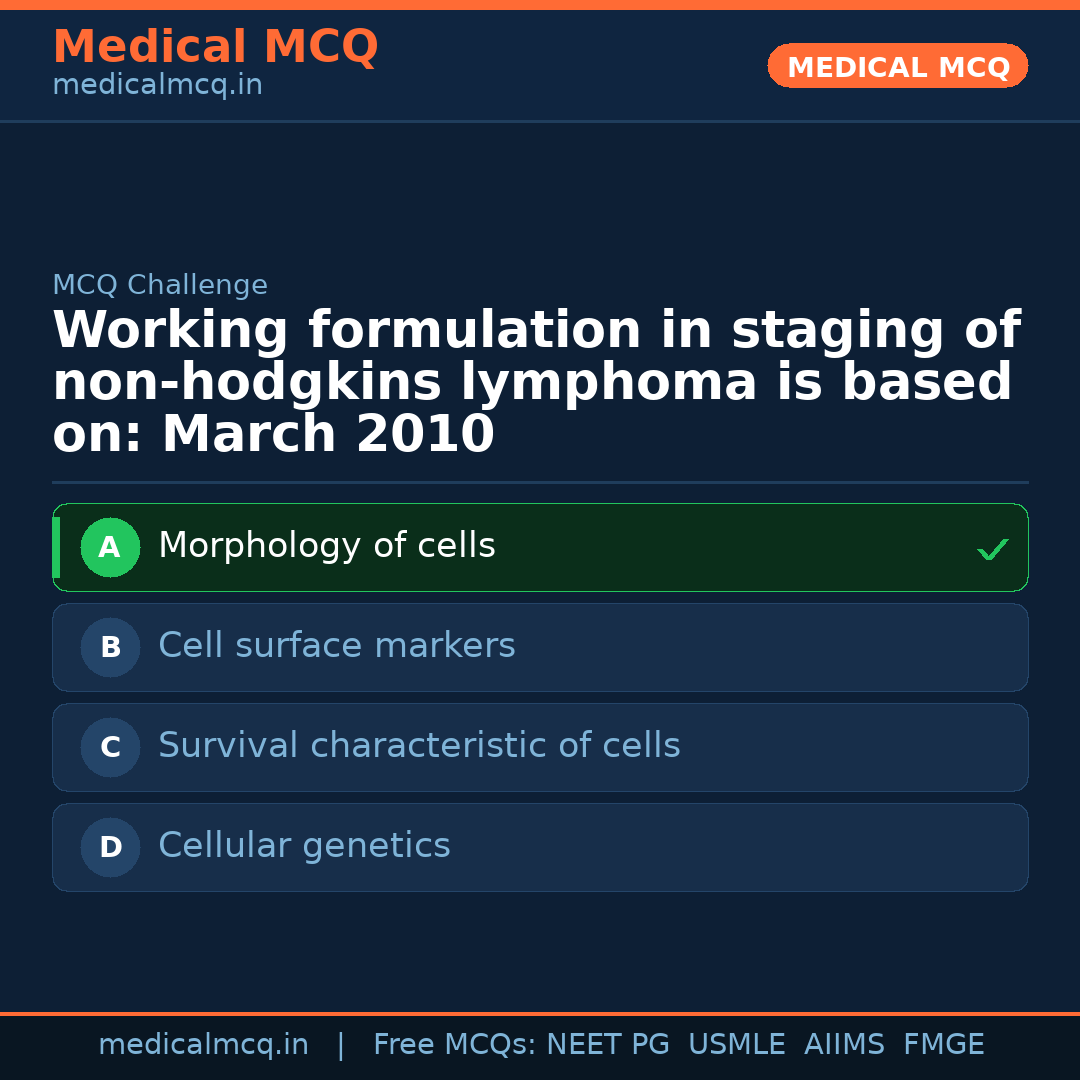
Task: Open medicalmcq.in link under the header title
Action: click(x=157, y=86)
